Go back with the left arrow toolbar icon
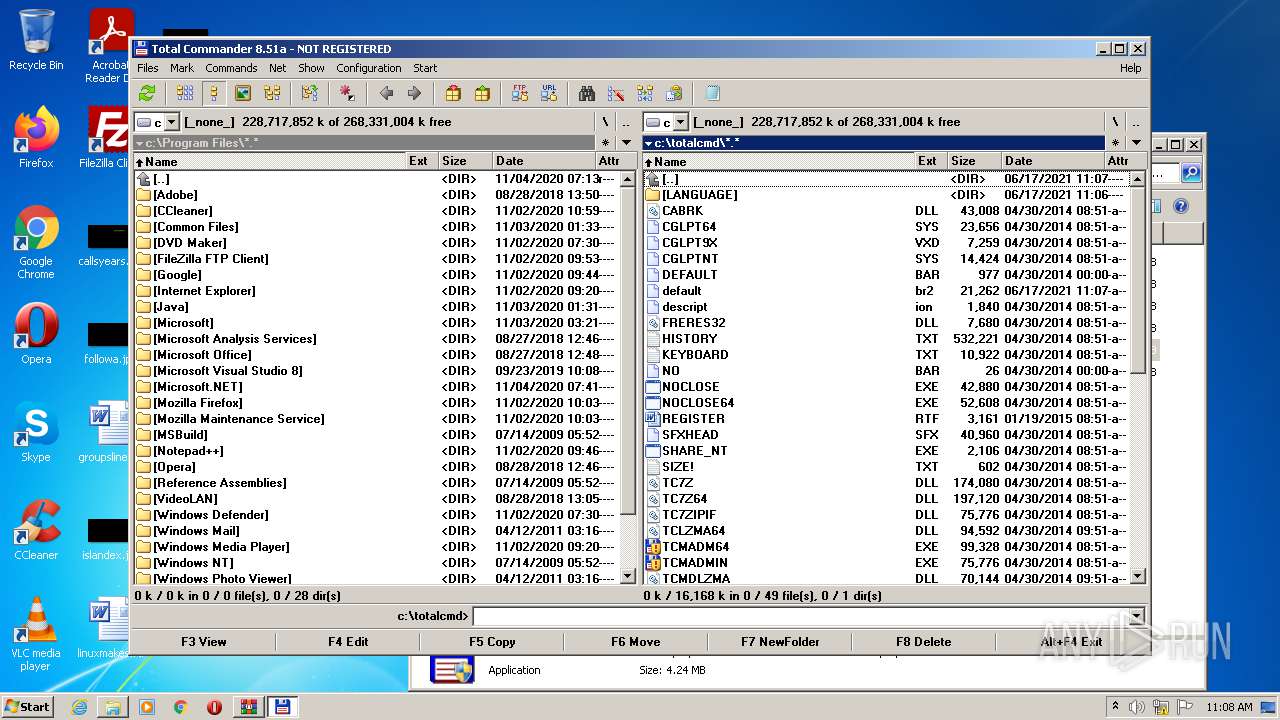Image resolution: width=1280 pixels, height=720 pixels. coord(386,93)
